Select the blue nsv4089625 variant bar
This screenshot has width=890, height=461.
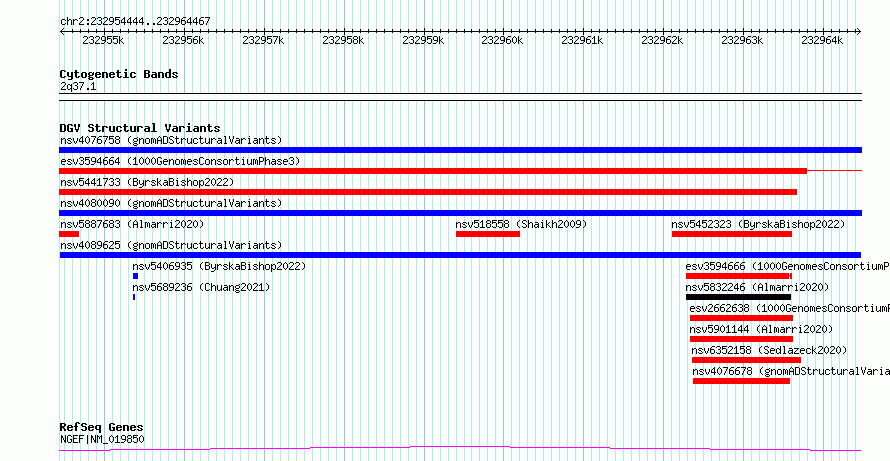(x=460, y=255)
